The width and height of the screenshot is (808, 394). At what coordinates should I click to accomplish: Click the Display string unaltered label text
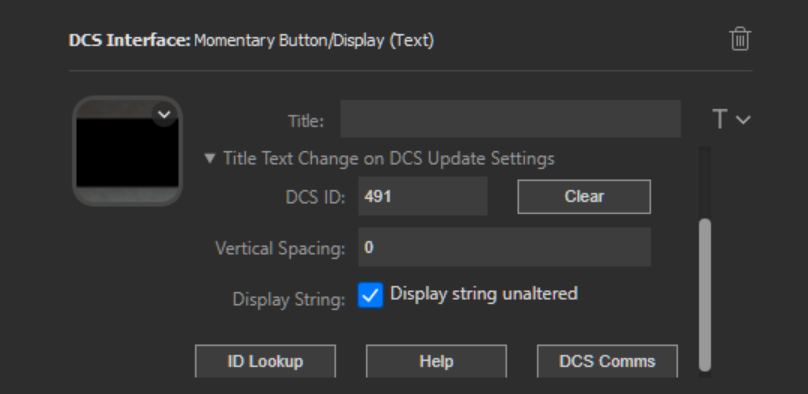[484, 294]
